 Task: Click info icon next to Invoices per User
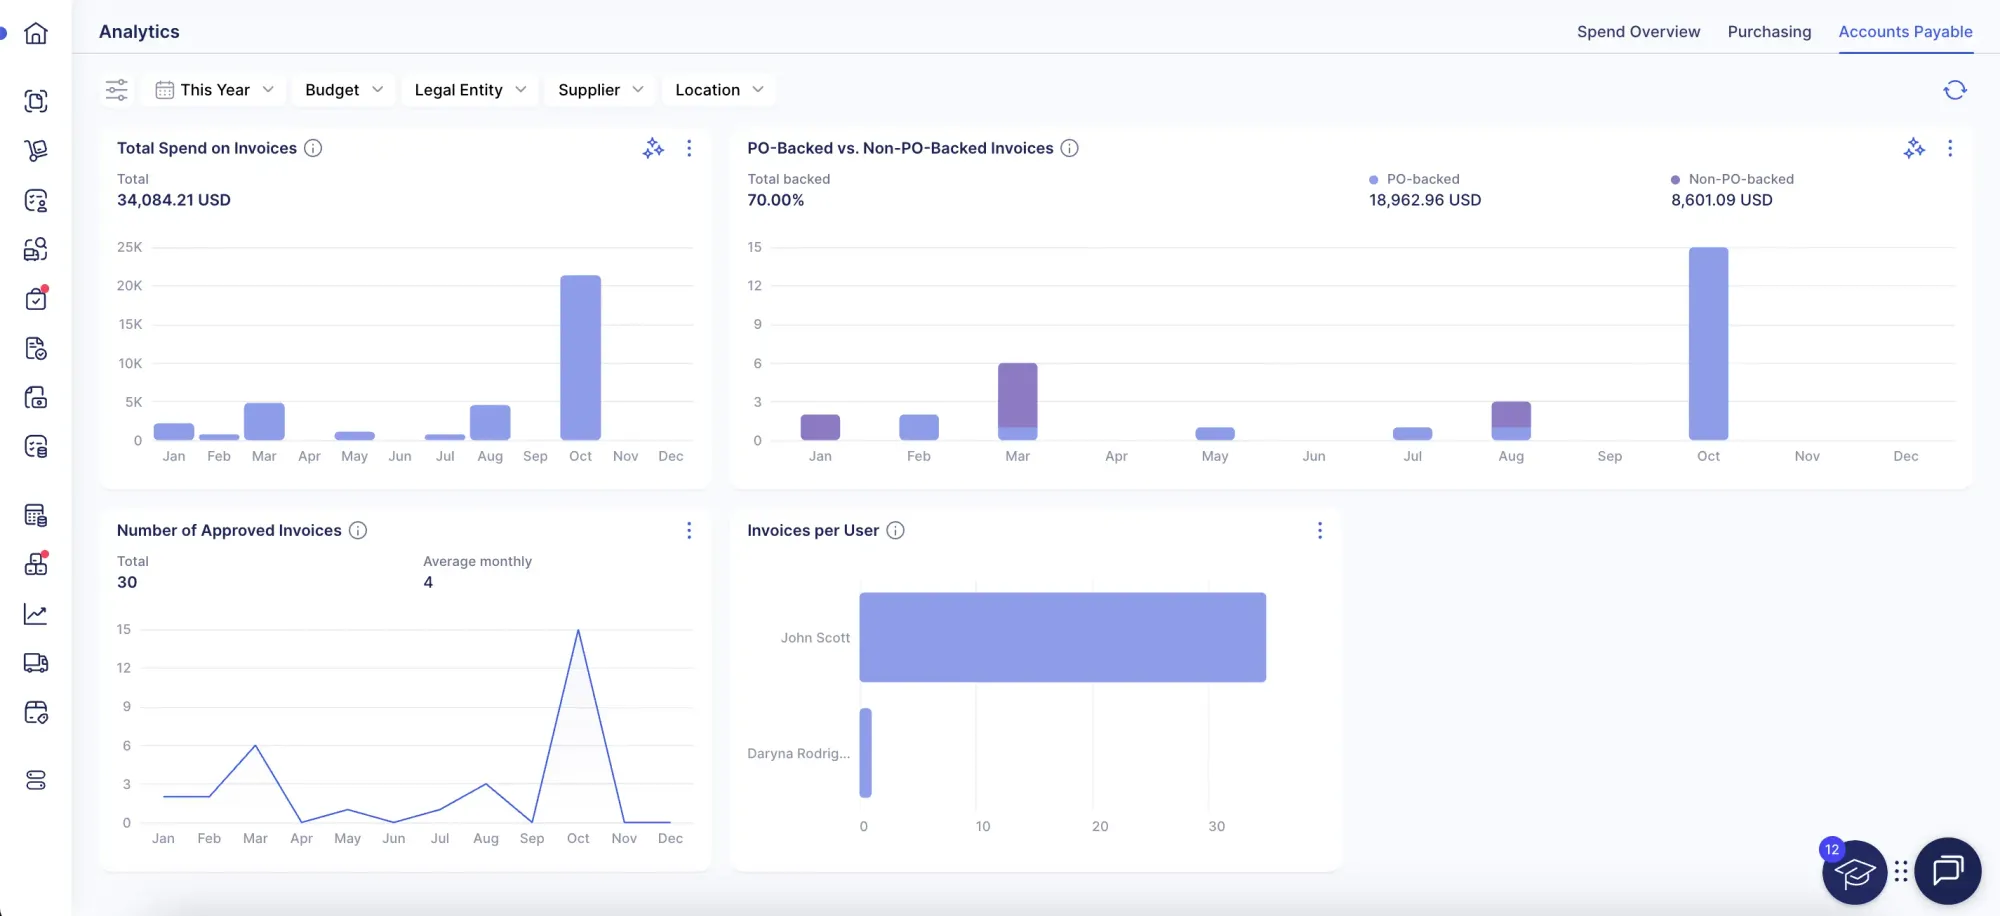coord(896,530)
